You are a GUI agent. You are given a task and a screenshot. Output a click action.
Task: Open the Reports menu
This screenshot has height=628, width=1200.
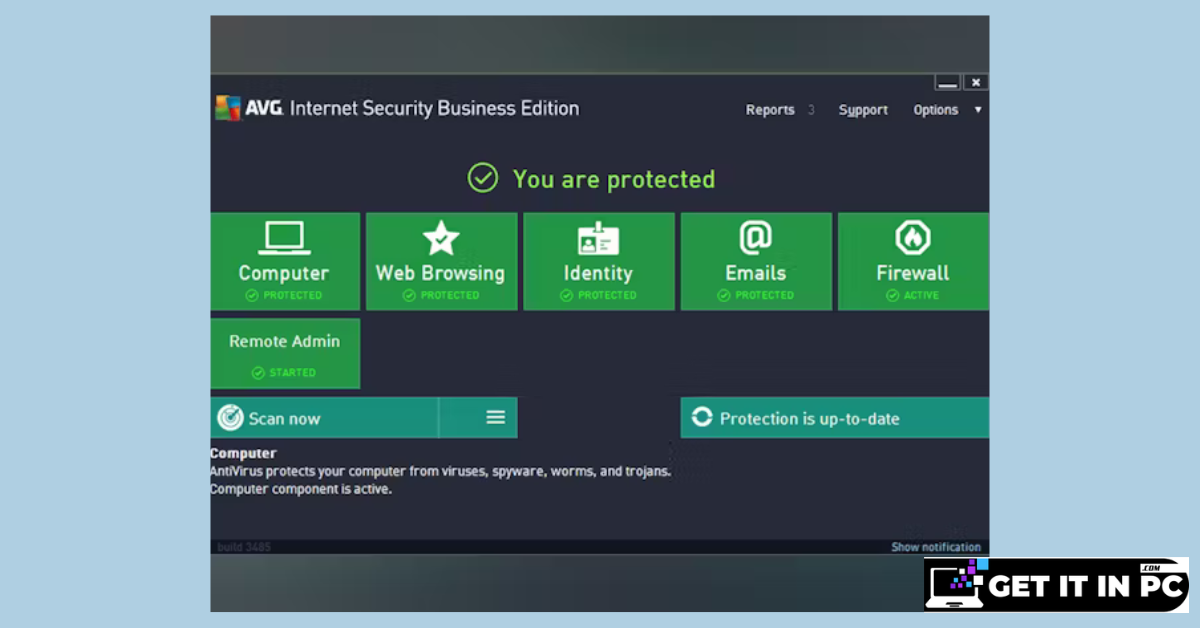click(770, 110)
